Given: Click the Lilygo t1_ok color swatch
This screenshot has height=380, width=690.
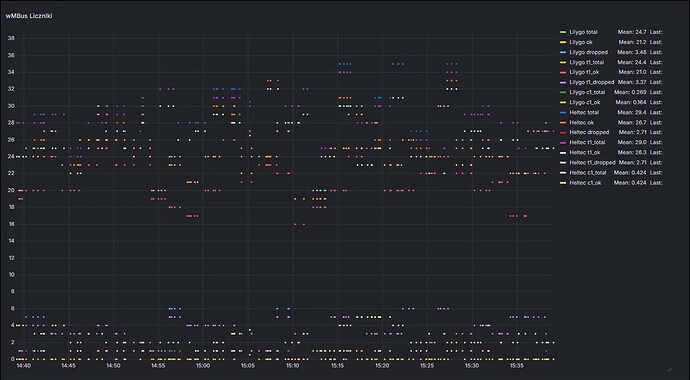Looking at the screenshot, I should point(563,72).
